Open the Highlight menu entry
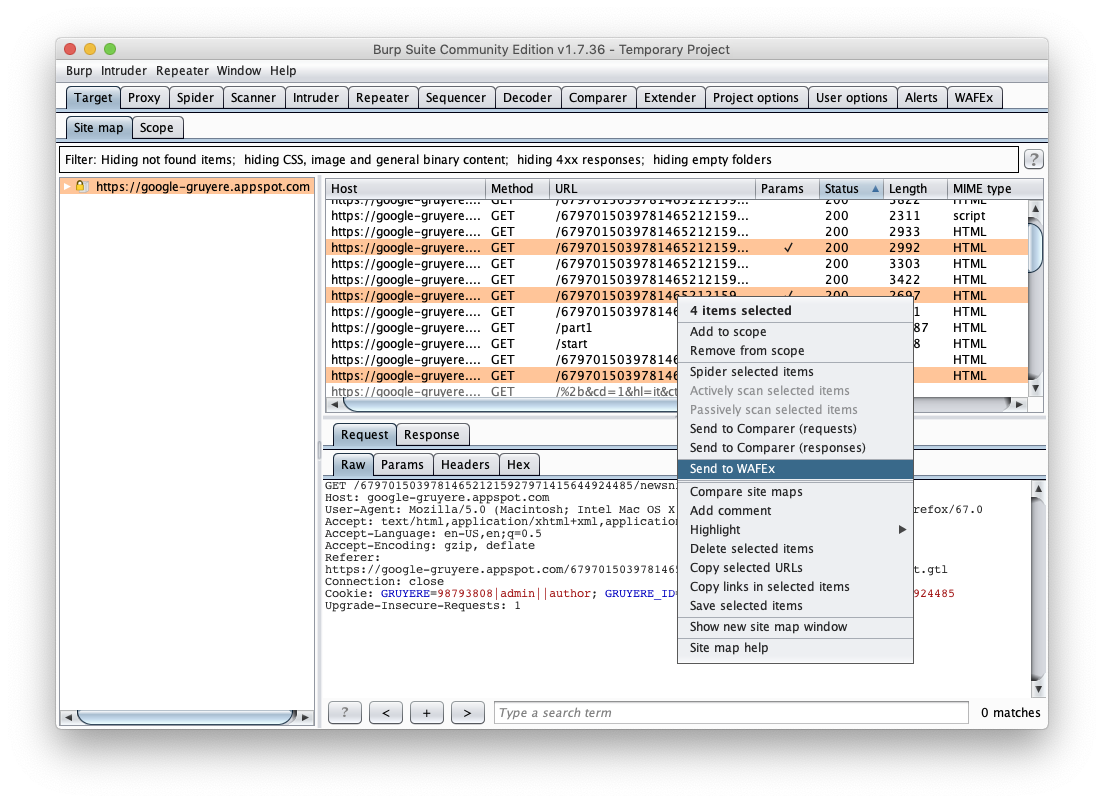 (x=795, y=530)
